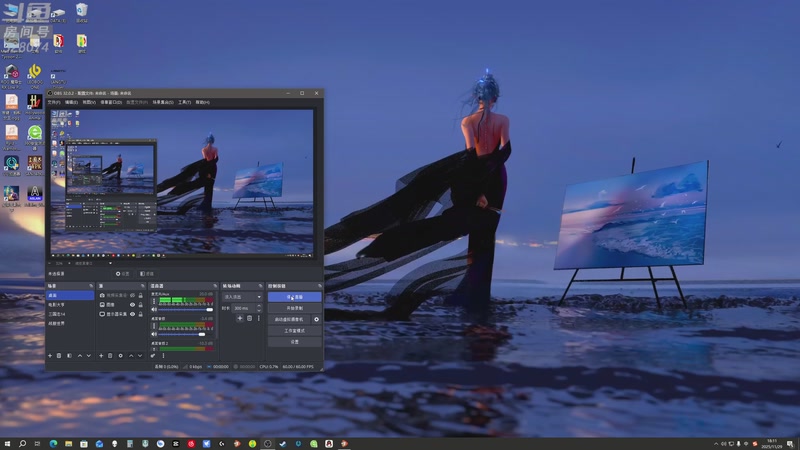Click the Start Recording button
The height and width of the screenshot is (450, 800).
pyautogui.click(x=294, y=308)
